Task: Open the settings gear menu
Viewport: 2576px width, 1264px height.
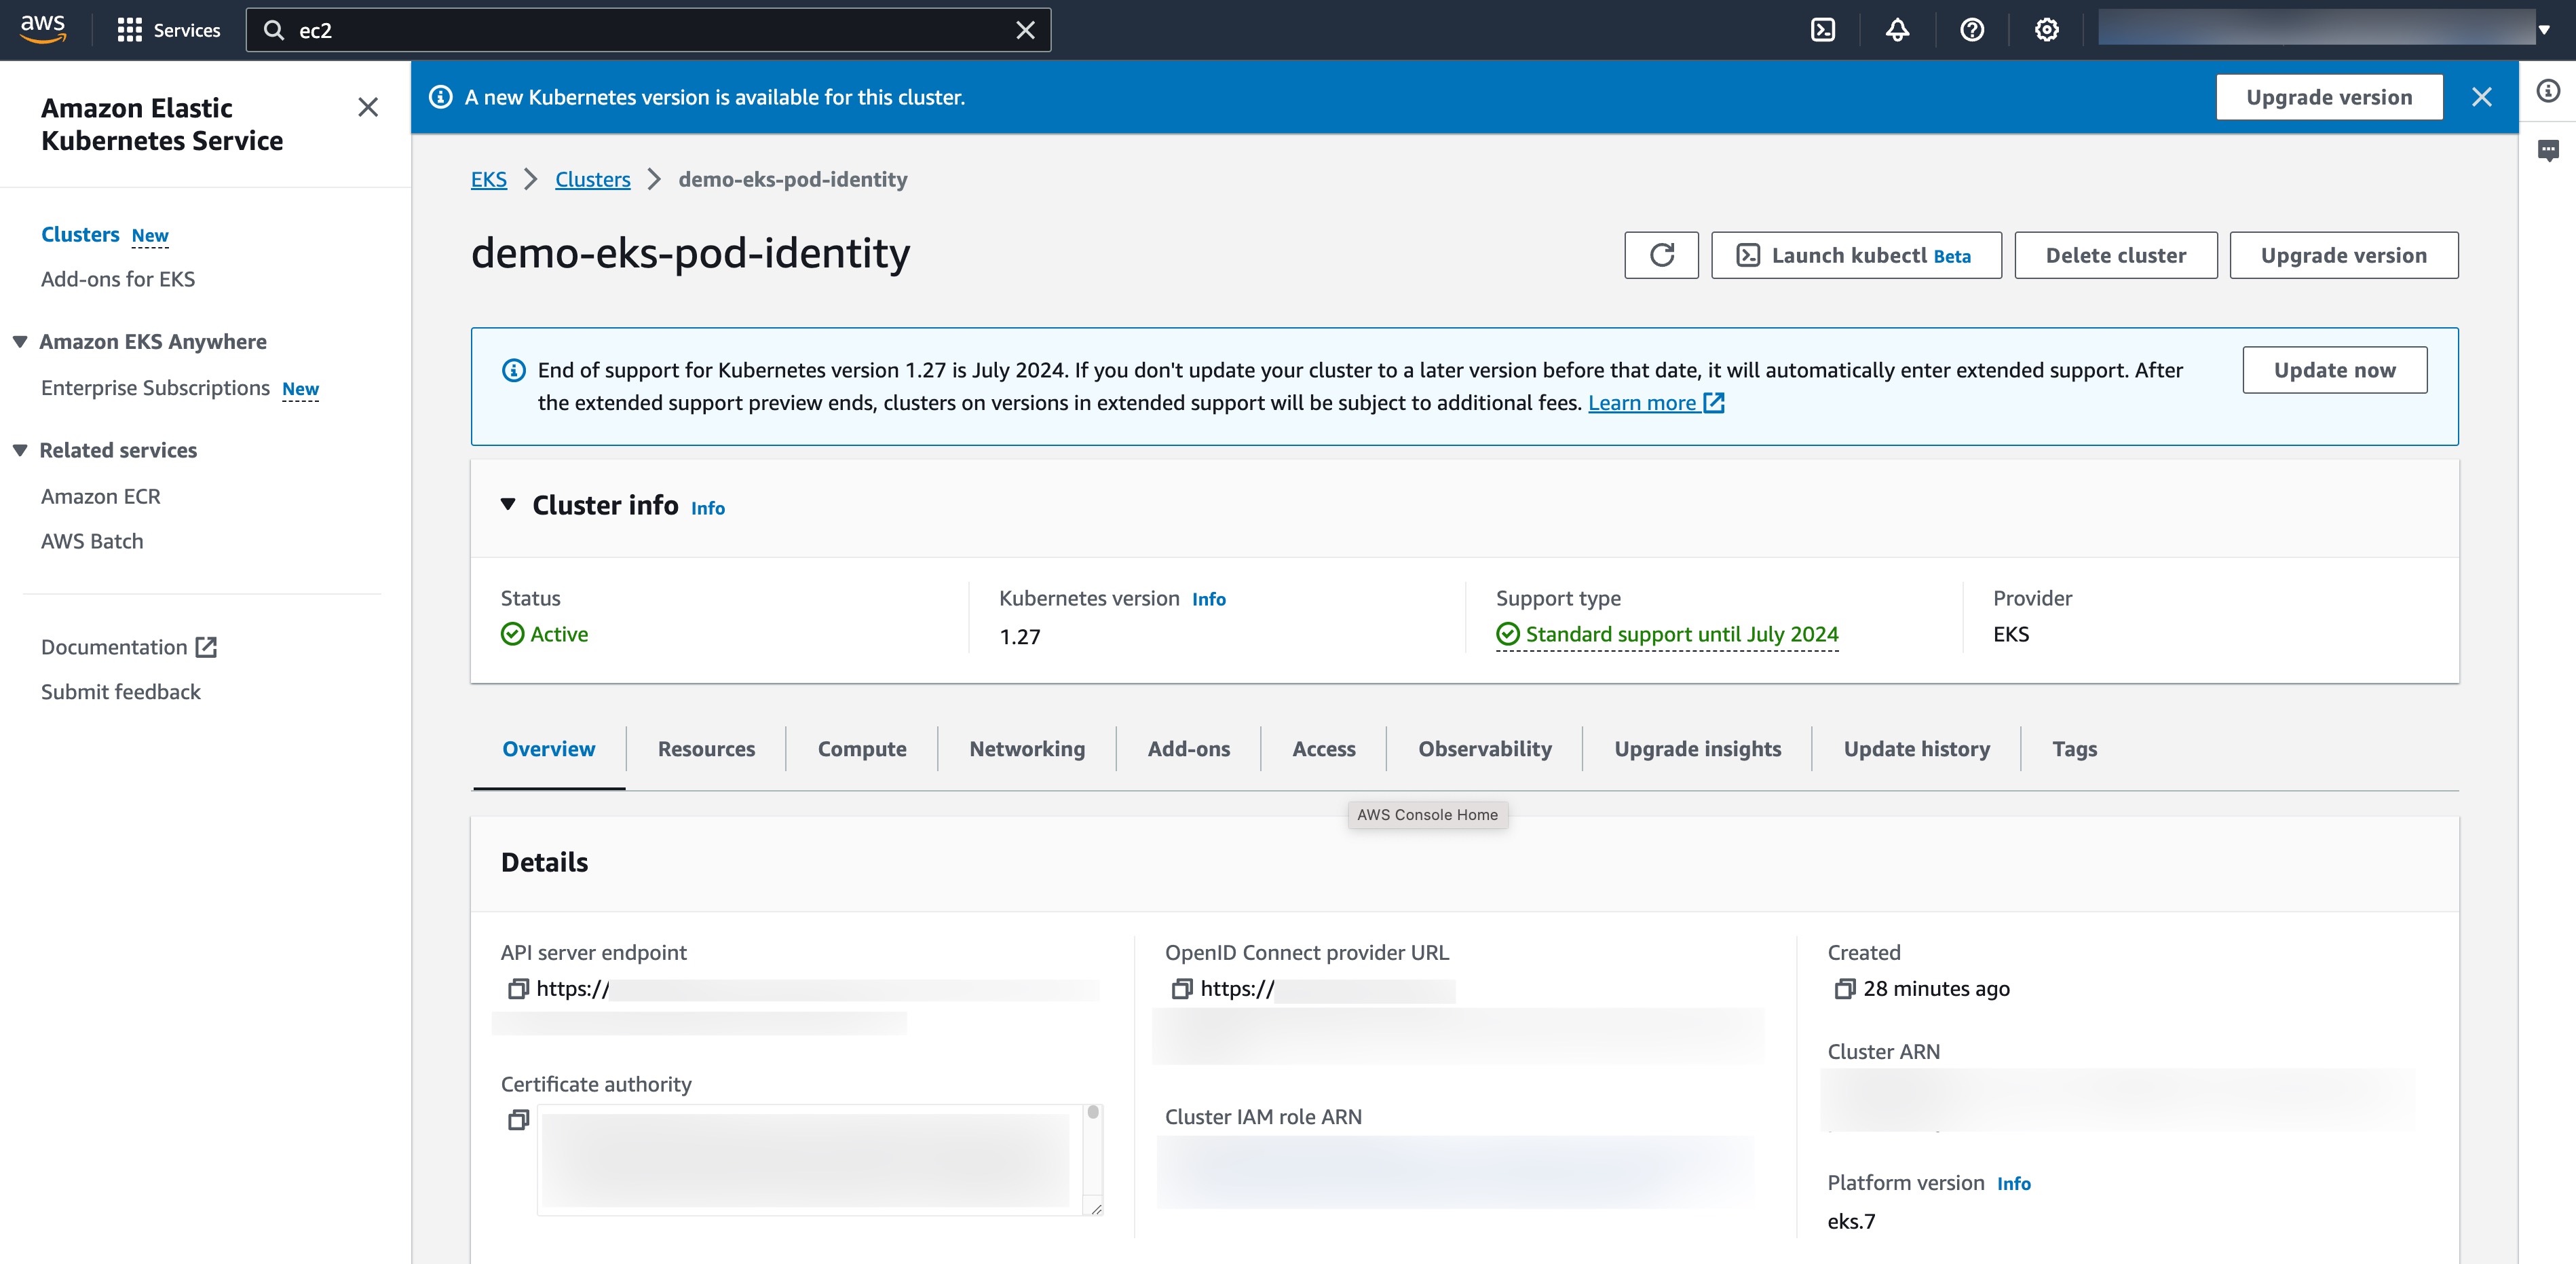Action: pyautogui.click(x=2046, y=30)
